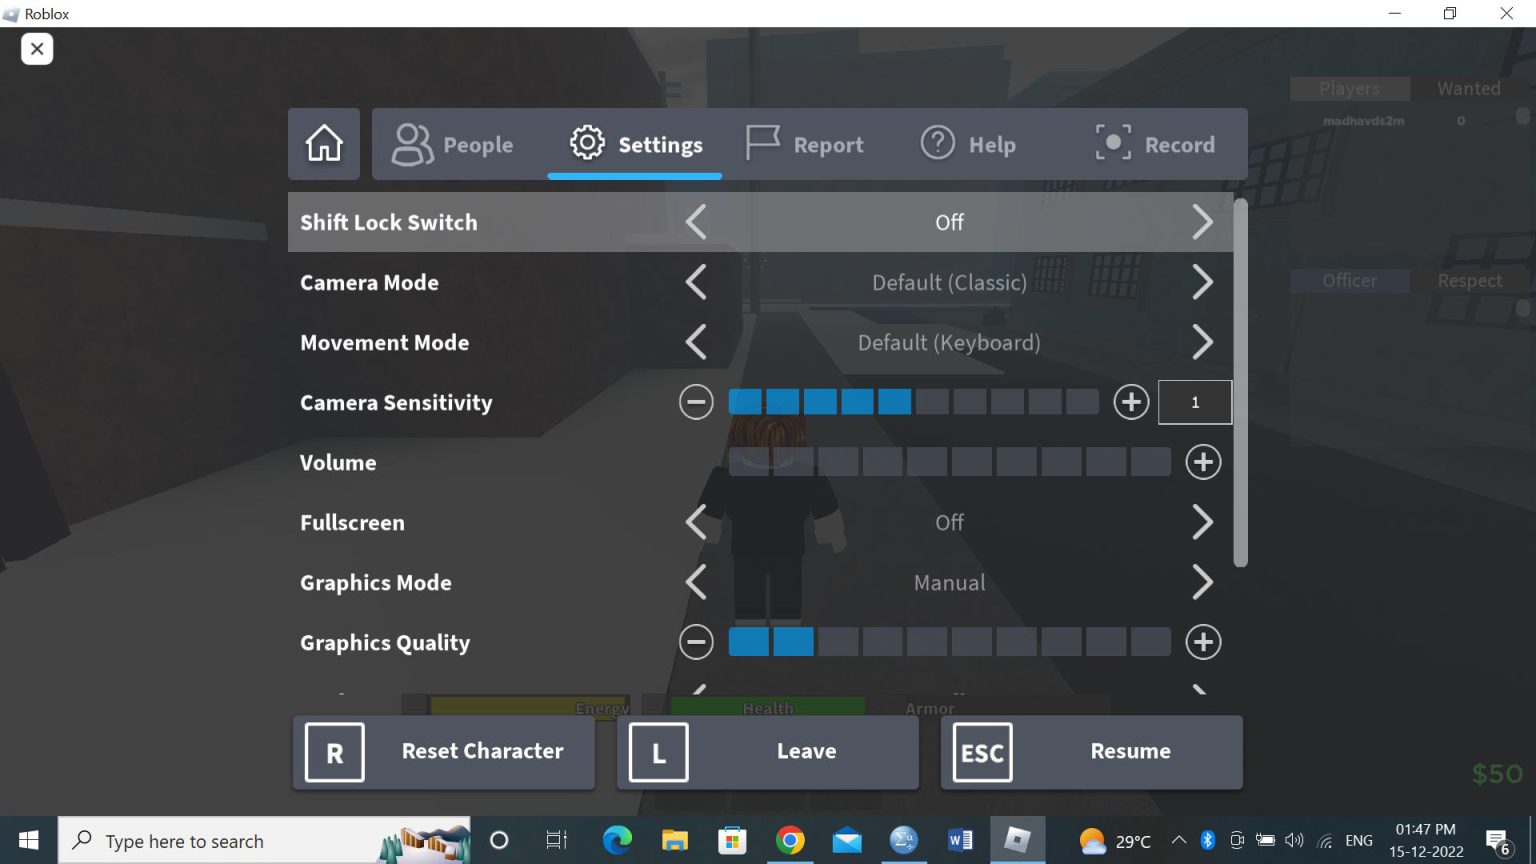
Task: Click the camera sensitivity value input field
Action: point(1195,401)
